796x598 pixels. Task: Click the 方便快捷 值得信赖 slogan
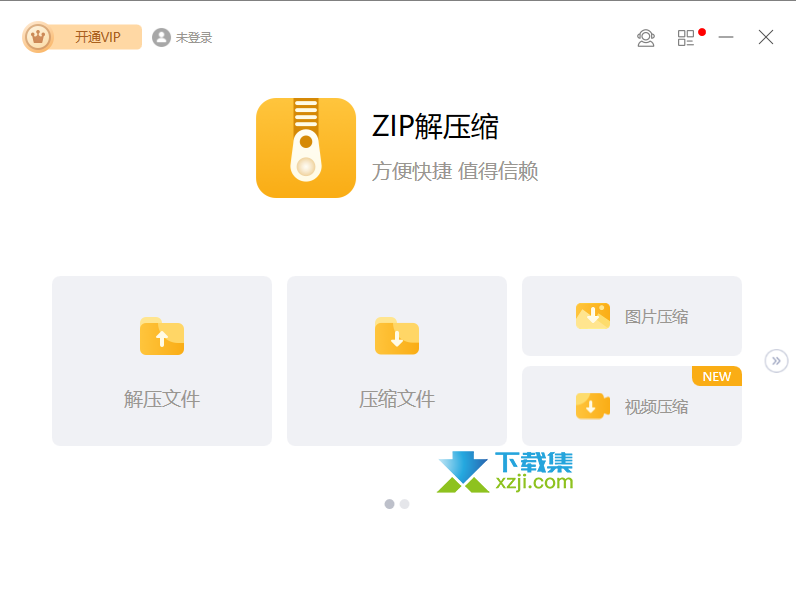click(455, 171)
